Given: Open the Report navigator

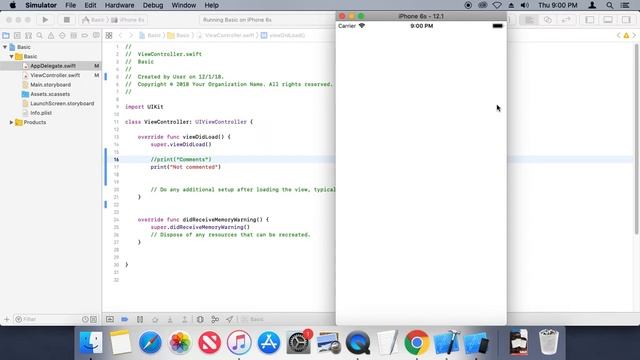Looking at the screenshot, I should click(x=96, y=36).
